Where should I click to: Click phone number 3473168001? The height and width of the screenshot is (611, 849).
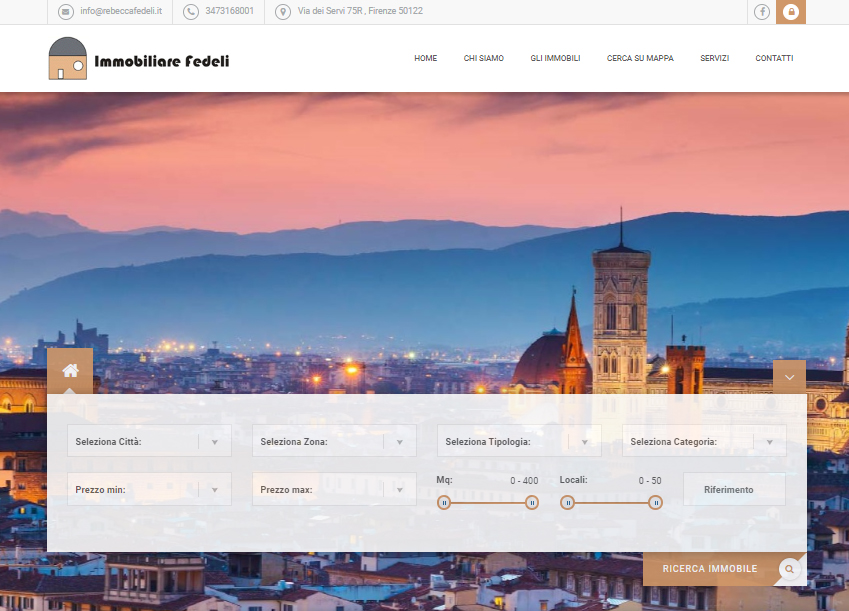[230, 11]
